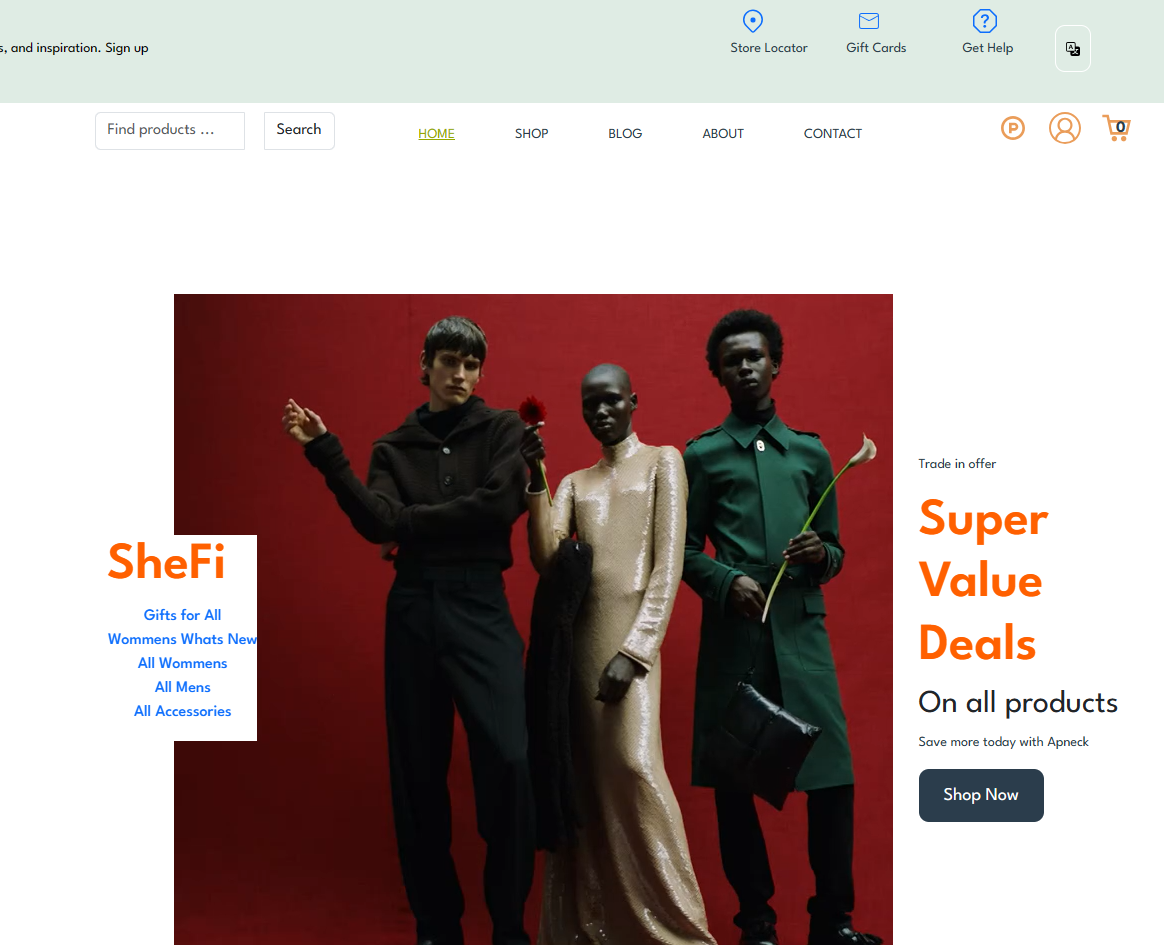Click the Find products search field
Image resolution: width=1164 pixels, height=945 pixels.
coord(170,131)
